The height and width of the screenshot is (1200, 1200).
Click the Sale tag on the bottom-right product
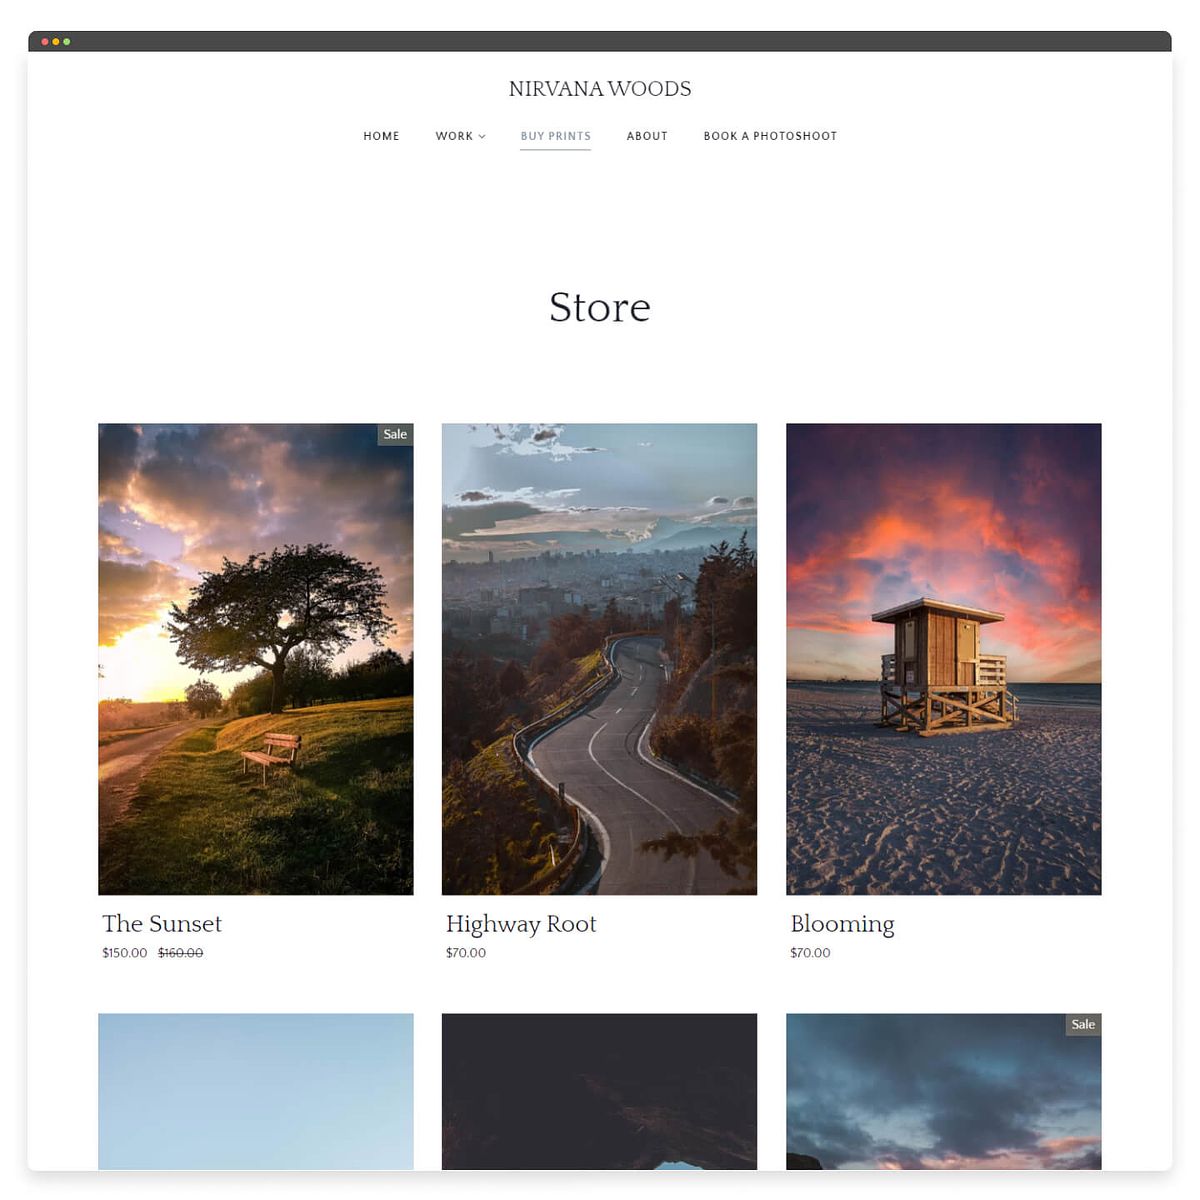tap(1082, 1024)
